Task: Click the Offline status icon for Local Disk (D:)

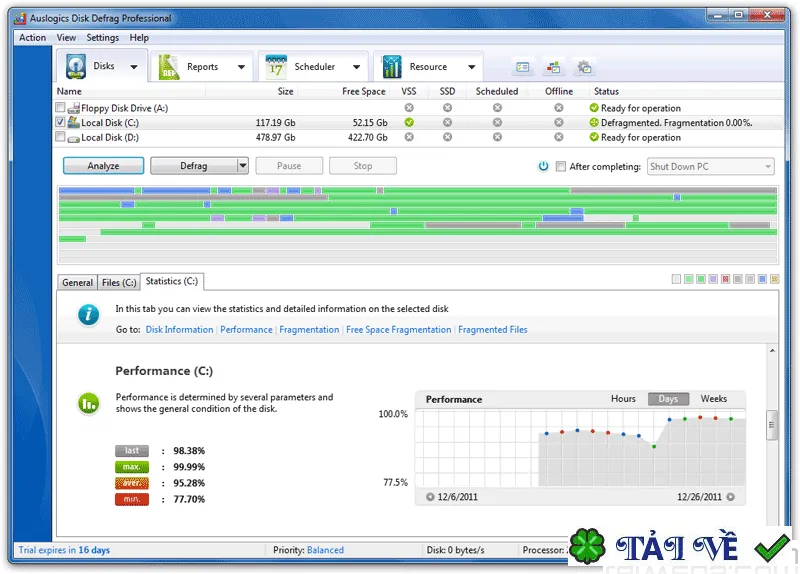Action: pos(559,137)
